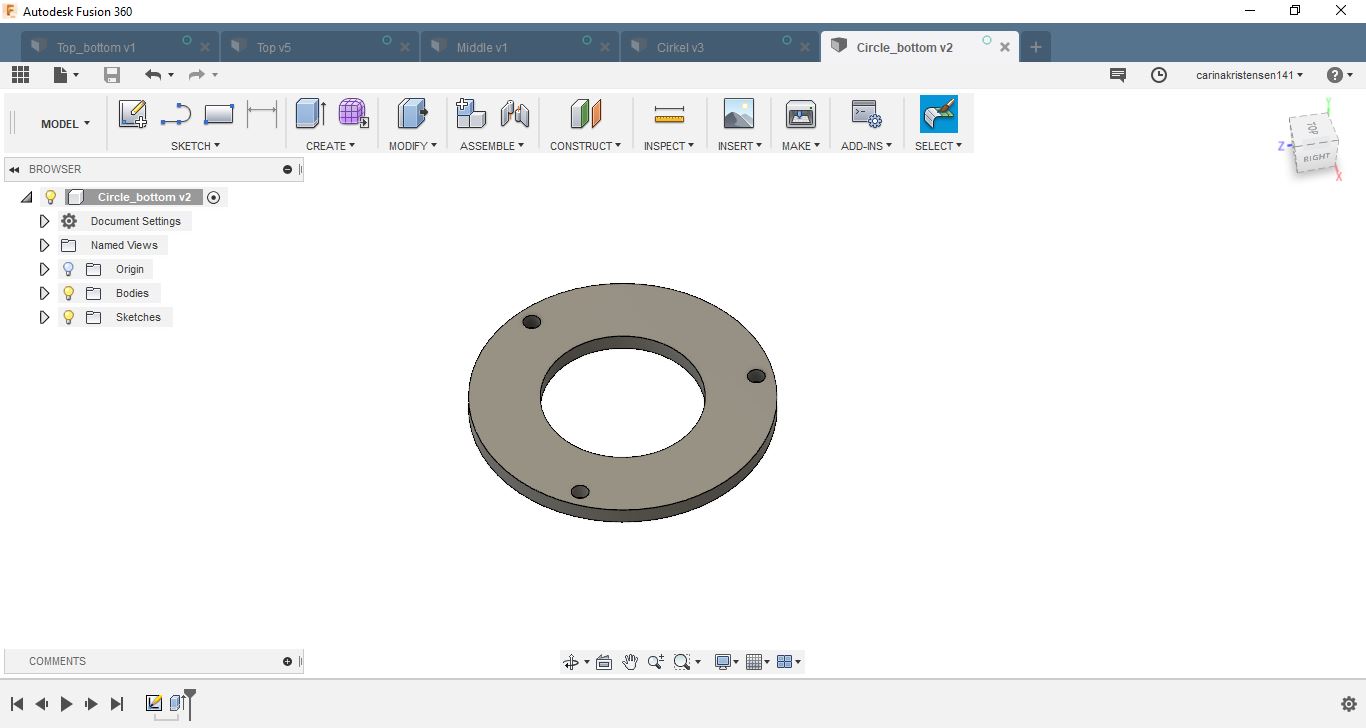Collapse the Circle_bottom v2 root node
1366x728 pixels.
27,197
